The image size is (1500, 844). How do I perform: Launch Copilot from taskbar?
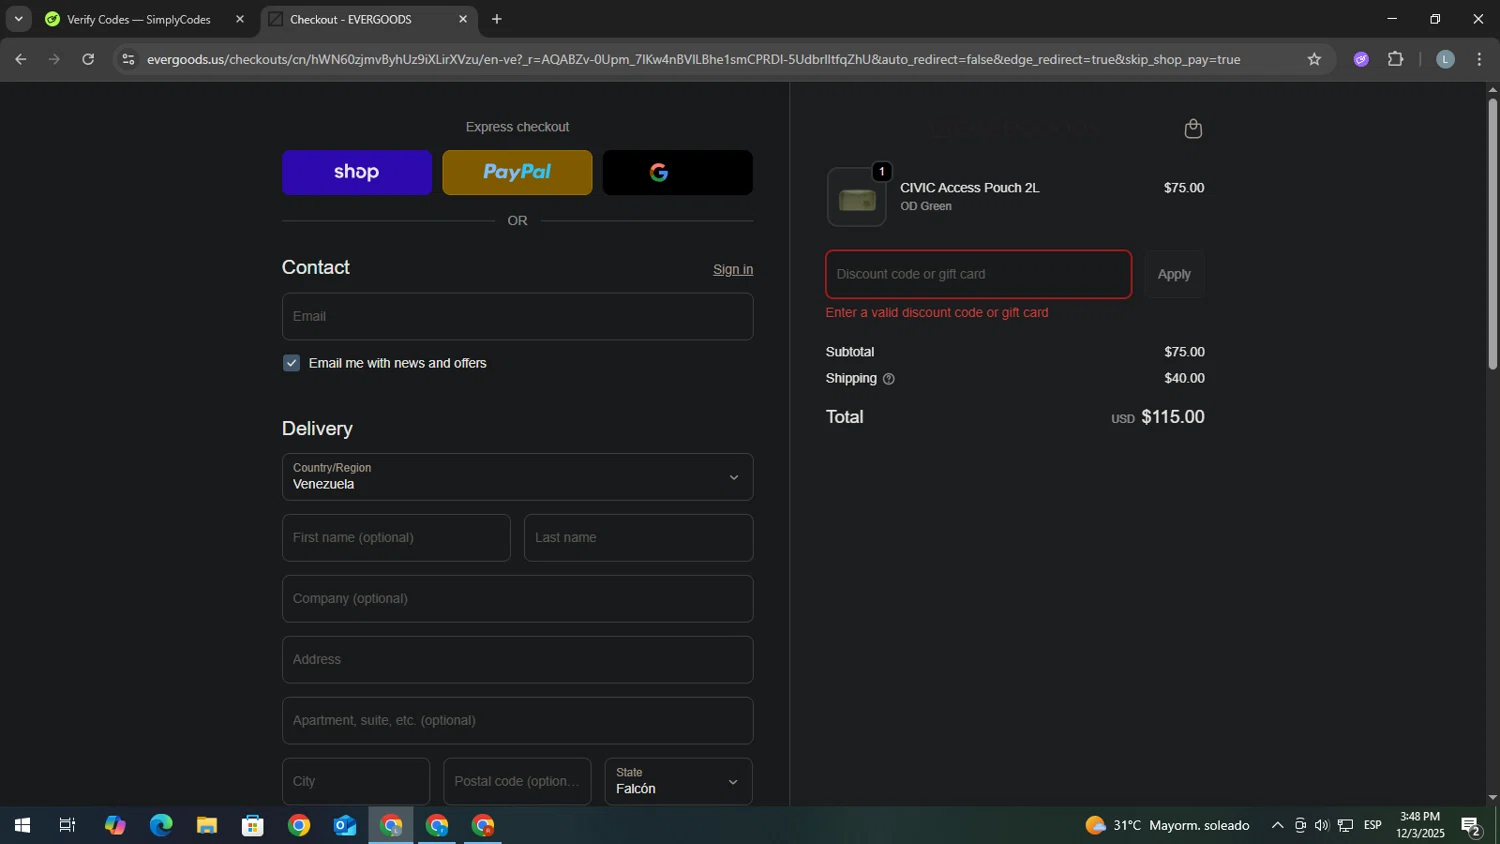(x=115, y=825)
